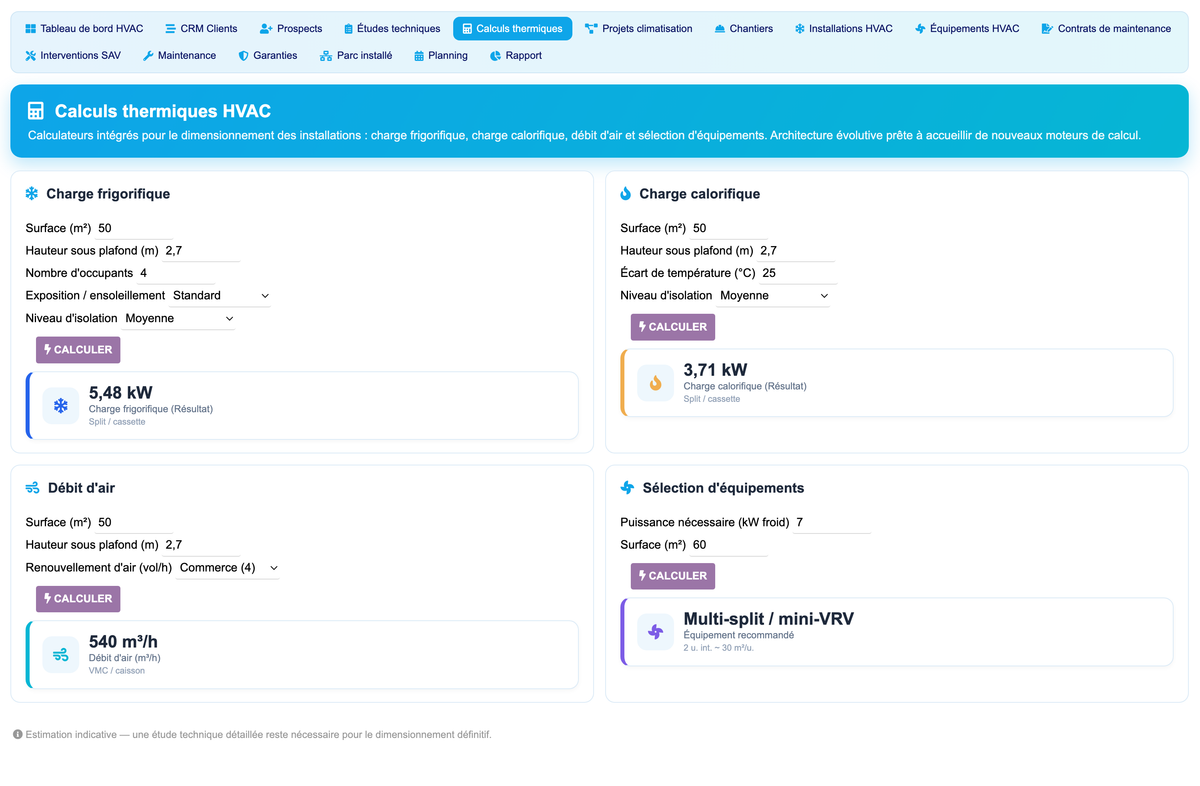
Task: Open Niveau d'isolation dropdown in Charge calorifique
Action: tap(774, 296)
